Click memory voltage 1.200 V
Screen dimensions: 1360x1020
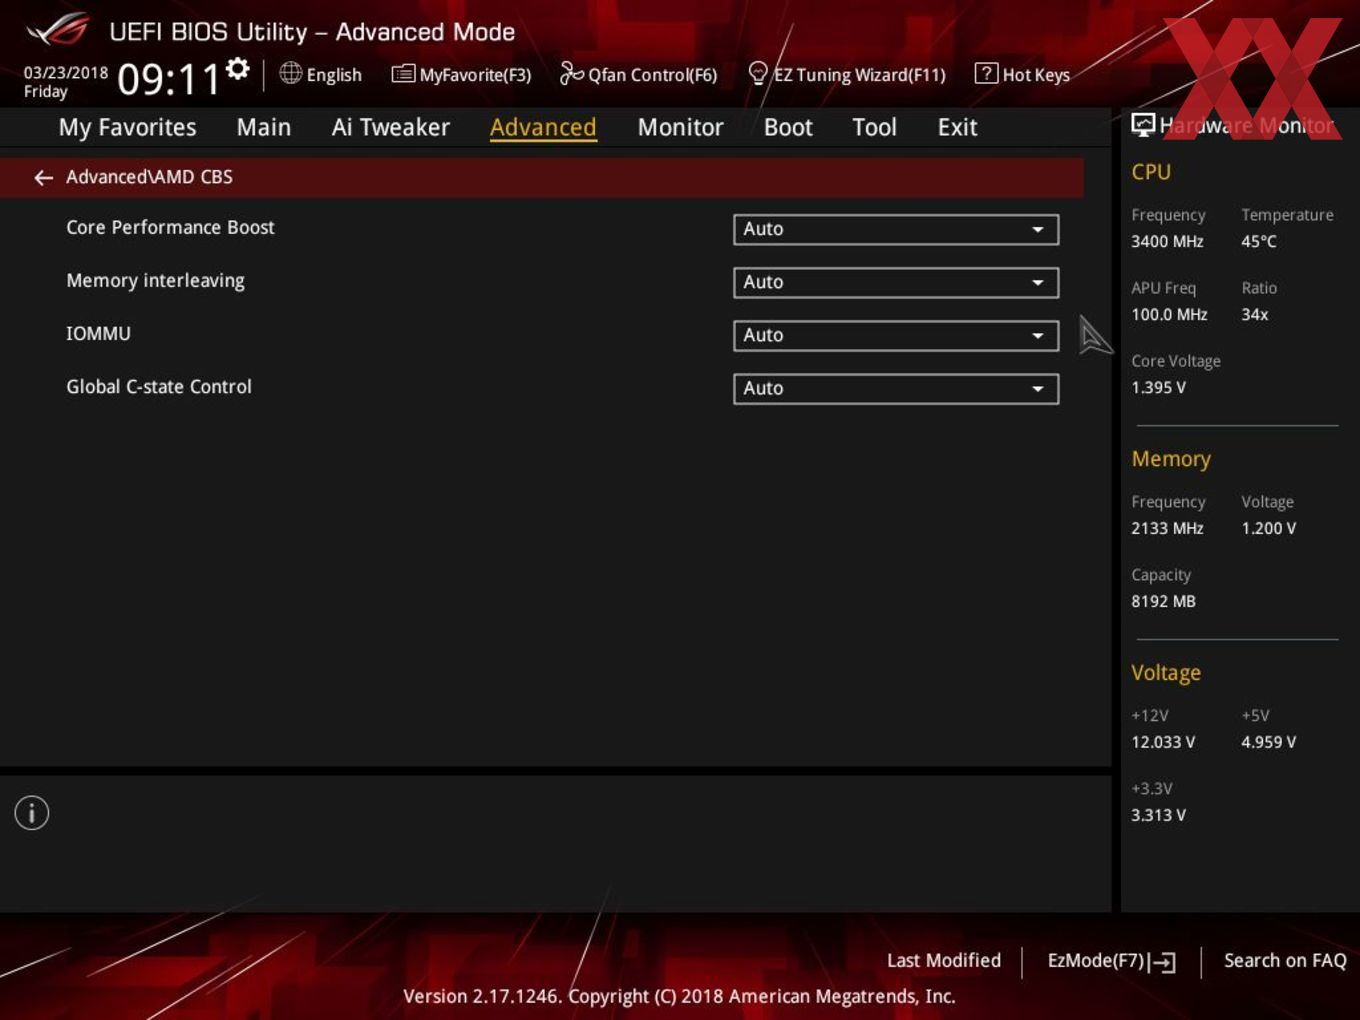[x=1268, y=528]
